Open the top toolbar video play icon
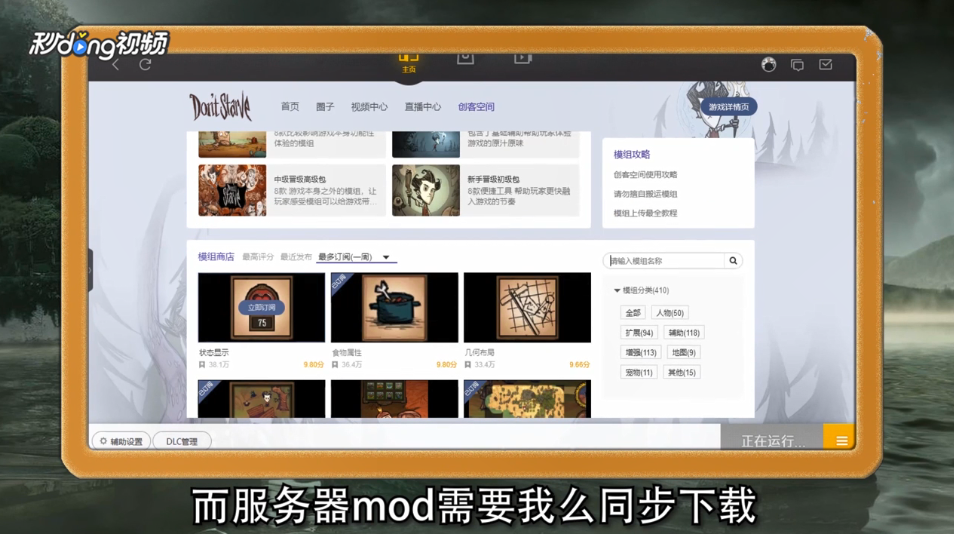This screenshot has height=534, width=954. [x=523, y=59]
